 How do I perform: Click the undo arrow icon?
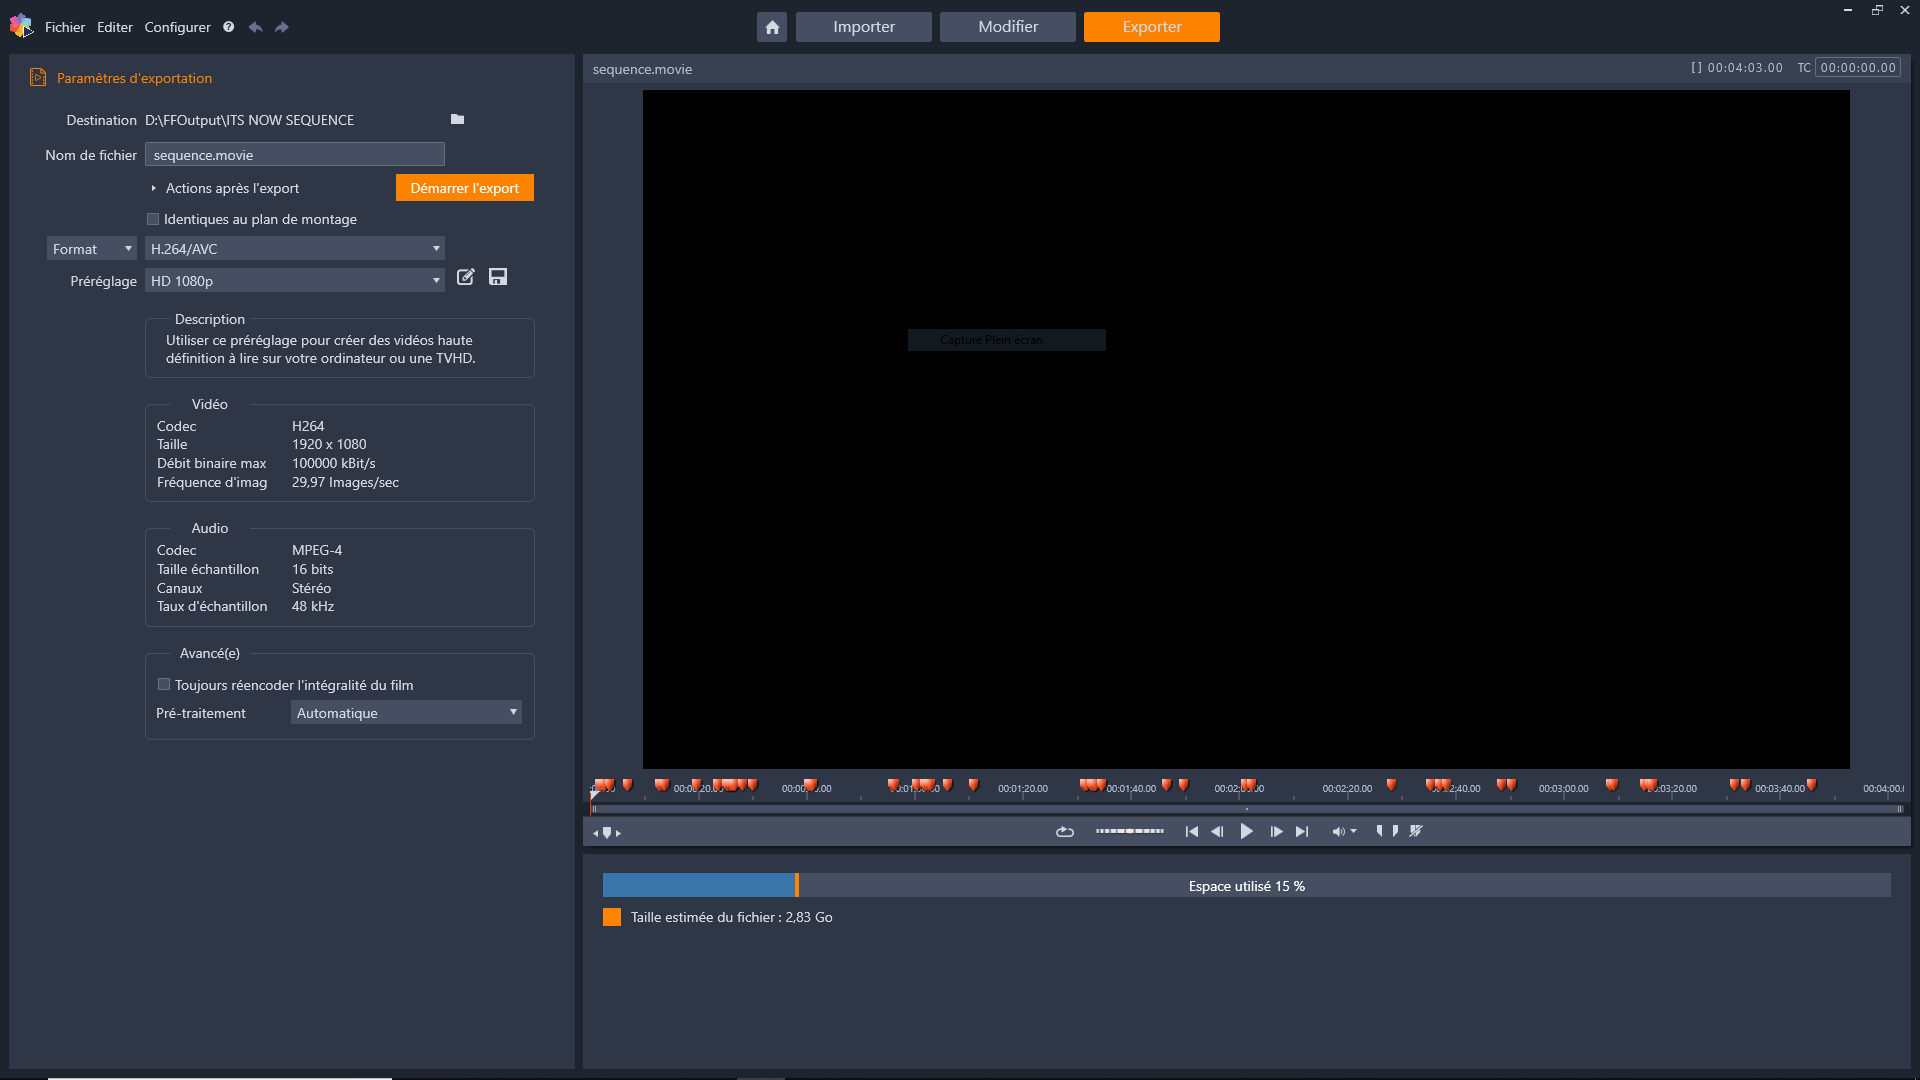(x=256, y=27)
